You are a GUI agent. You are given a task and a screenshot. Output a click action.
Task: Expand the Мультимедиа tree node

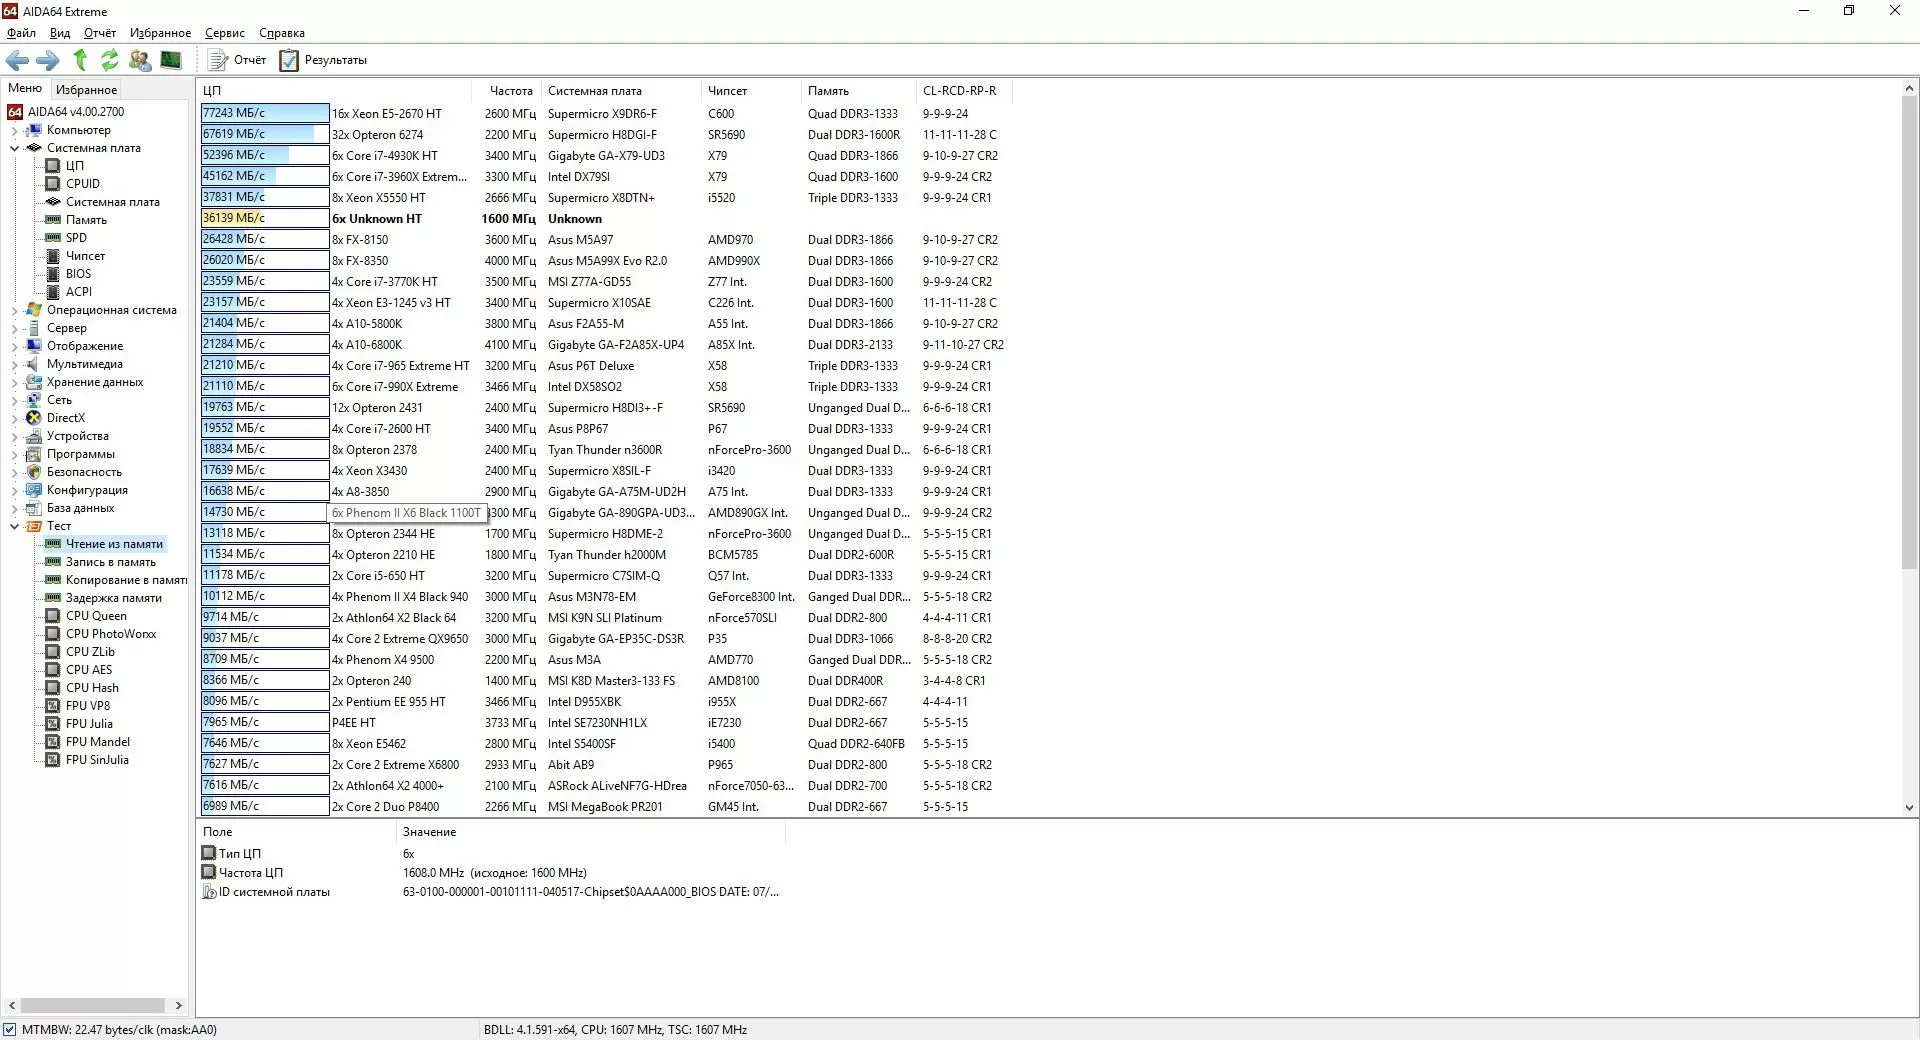[14, 364]
